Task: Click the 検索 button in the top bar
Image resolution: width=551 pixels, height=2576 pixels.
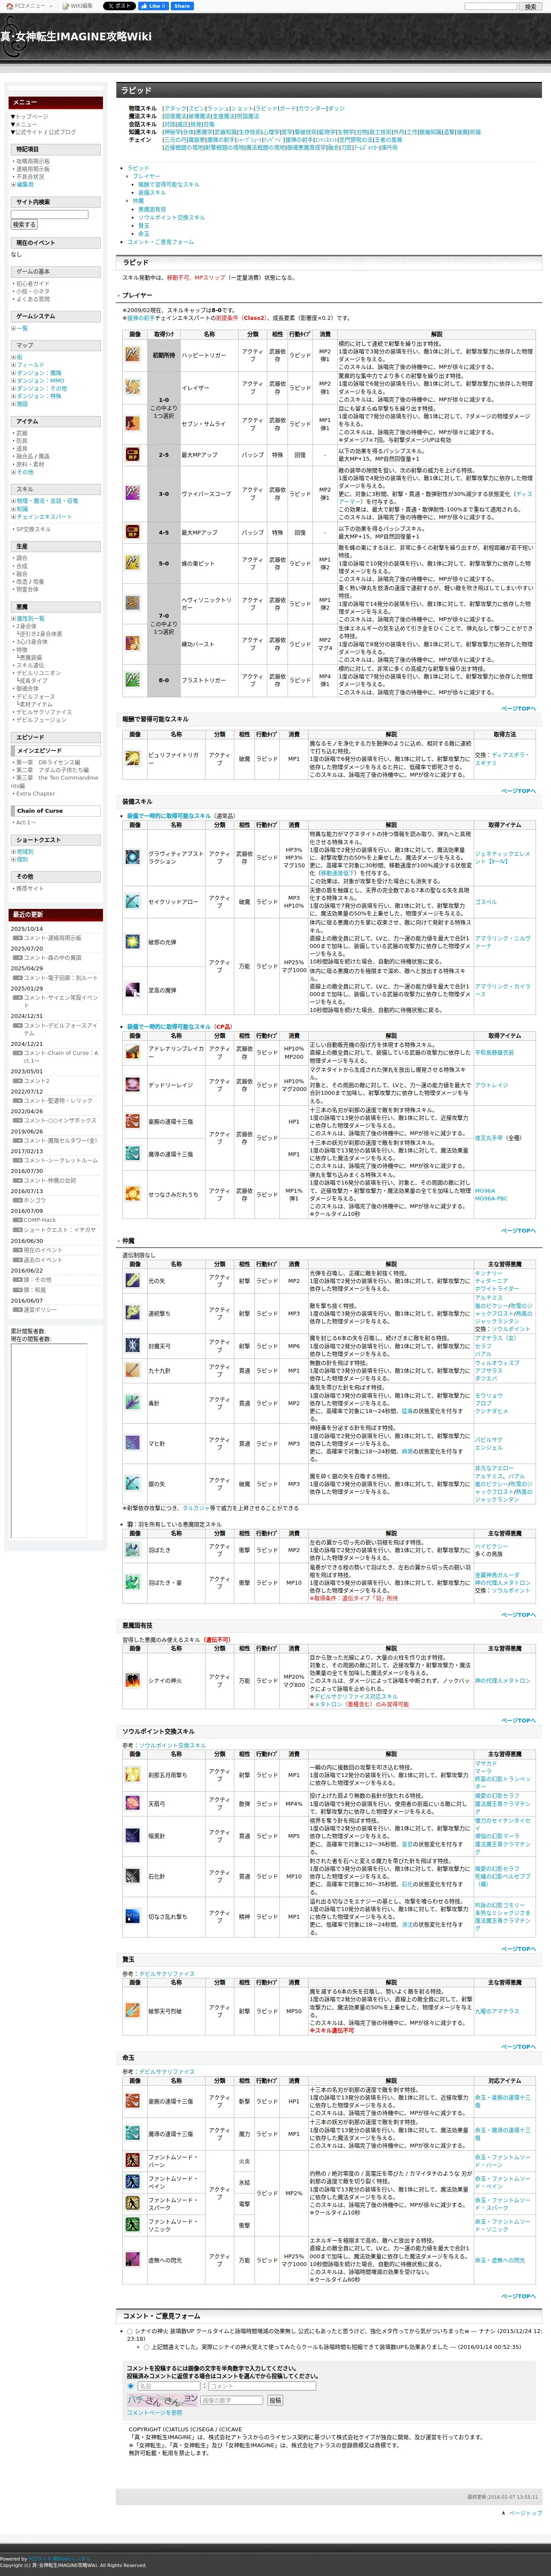Action: pos(530,6)
